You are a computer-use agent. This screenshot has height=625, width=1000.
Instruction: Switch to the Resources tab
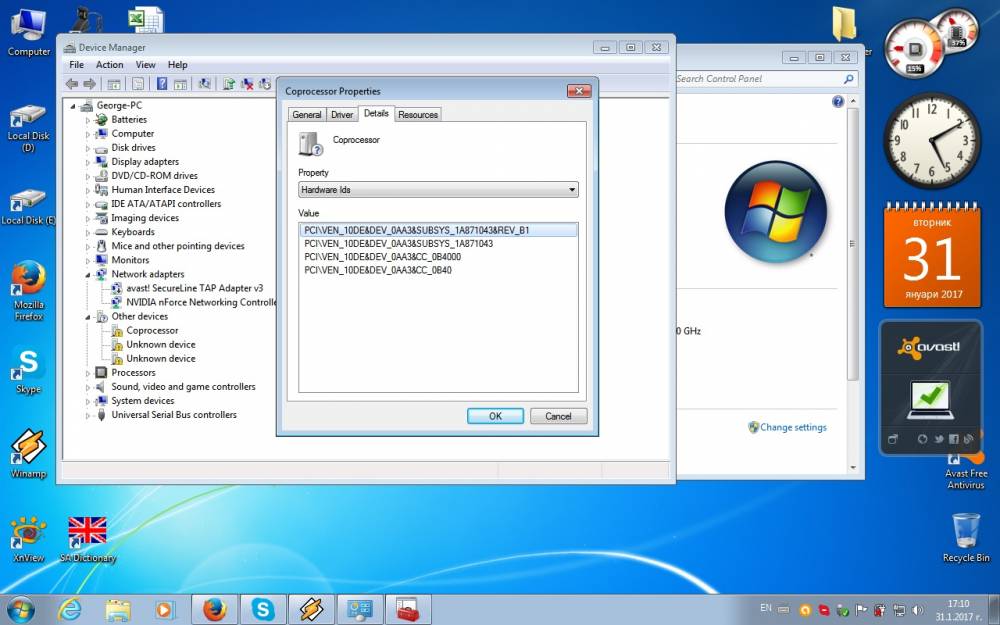click(418, 115)
